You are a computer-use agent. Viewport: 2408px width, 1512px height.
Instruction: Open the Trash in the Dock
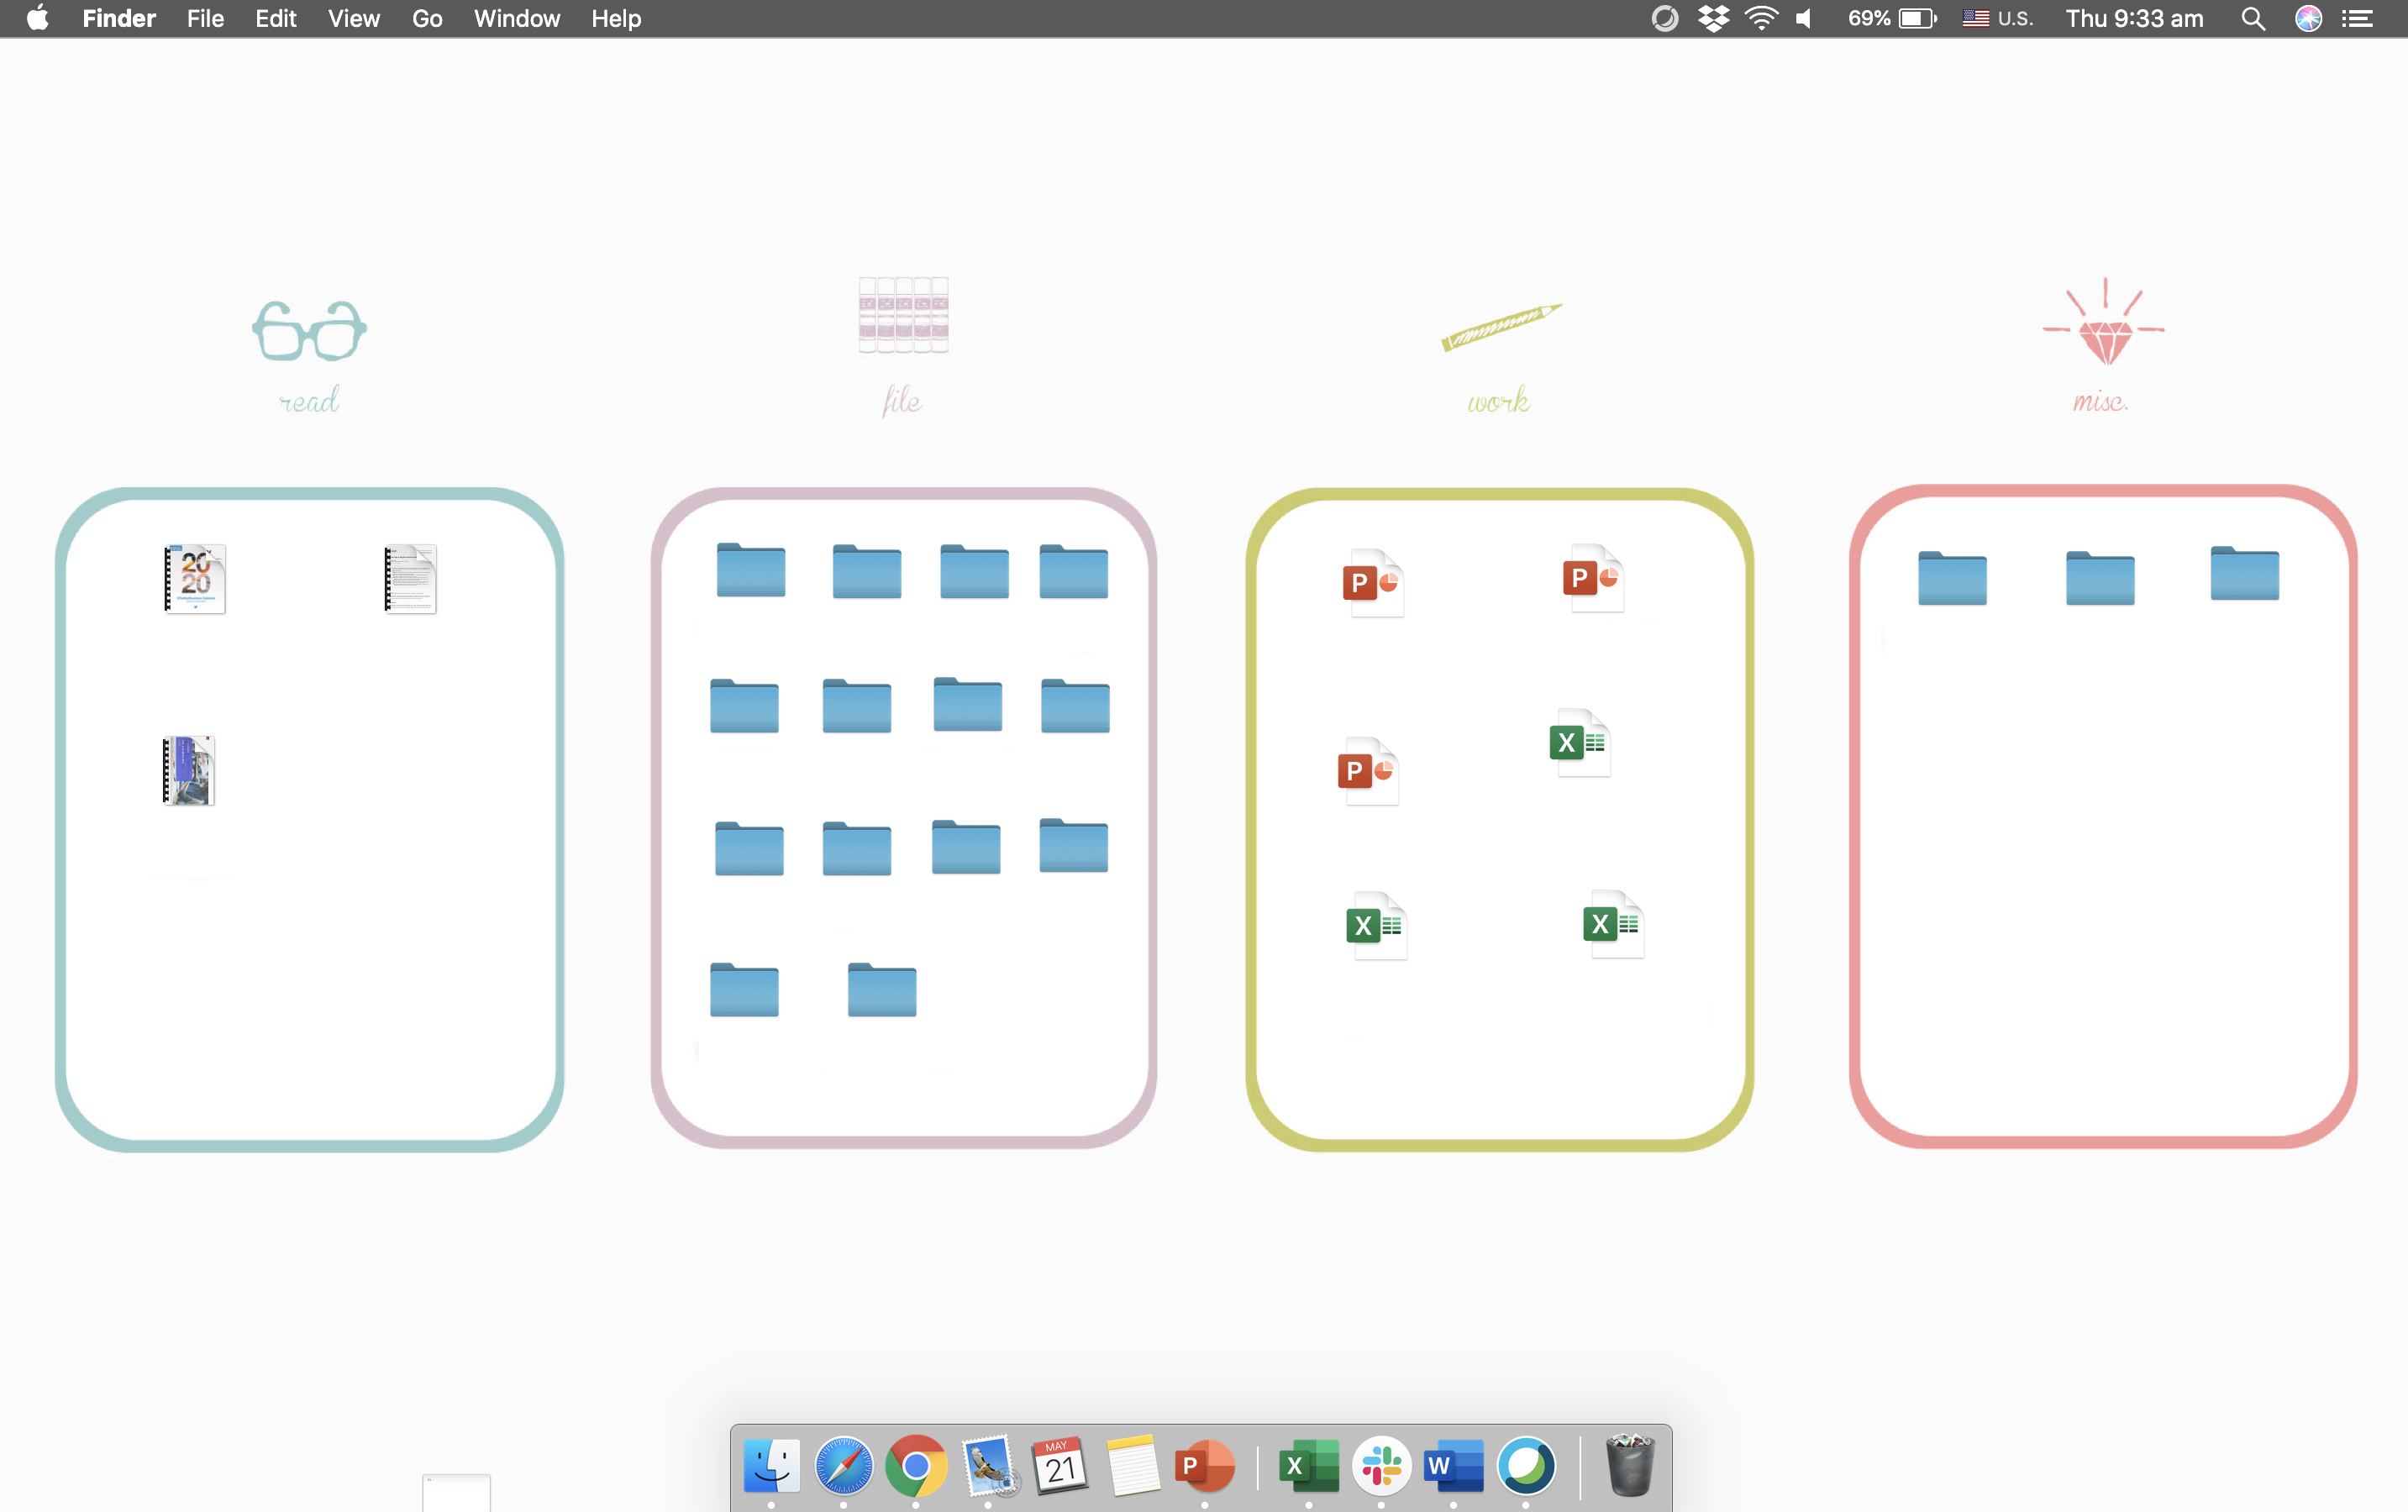tap(1629, 1466)
